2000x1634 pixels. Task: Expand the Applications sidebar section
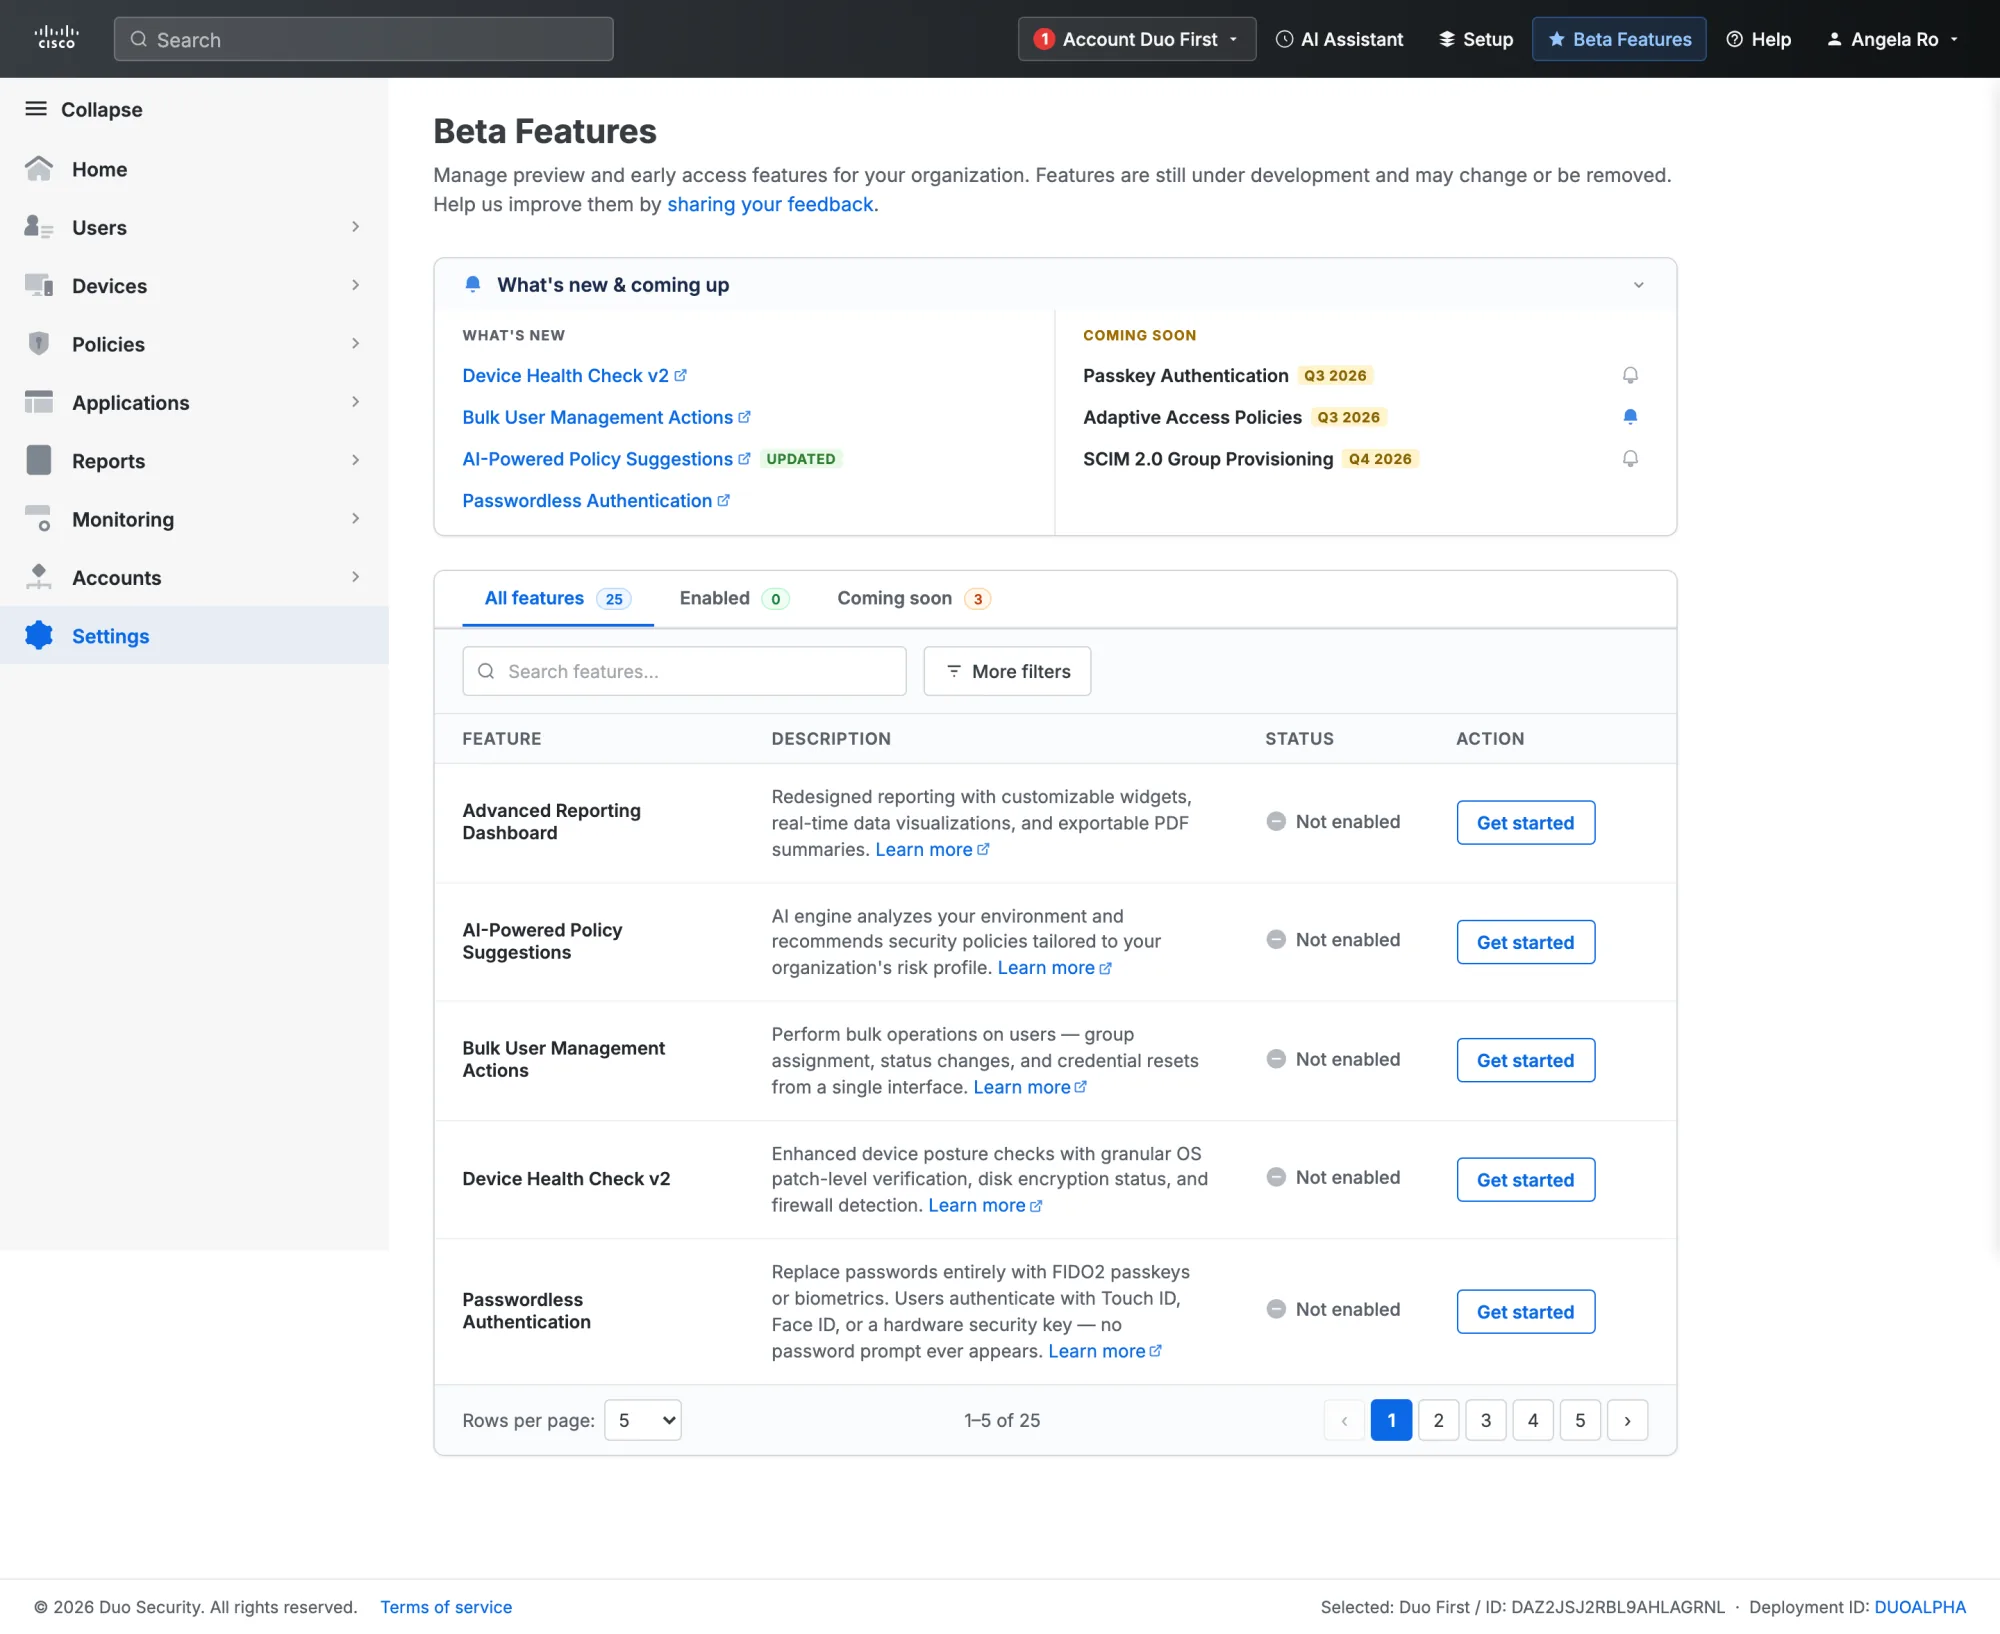point(356,402)
